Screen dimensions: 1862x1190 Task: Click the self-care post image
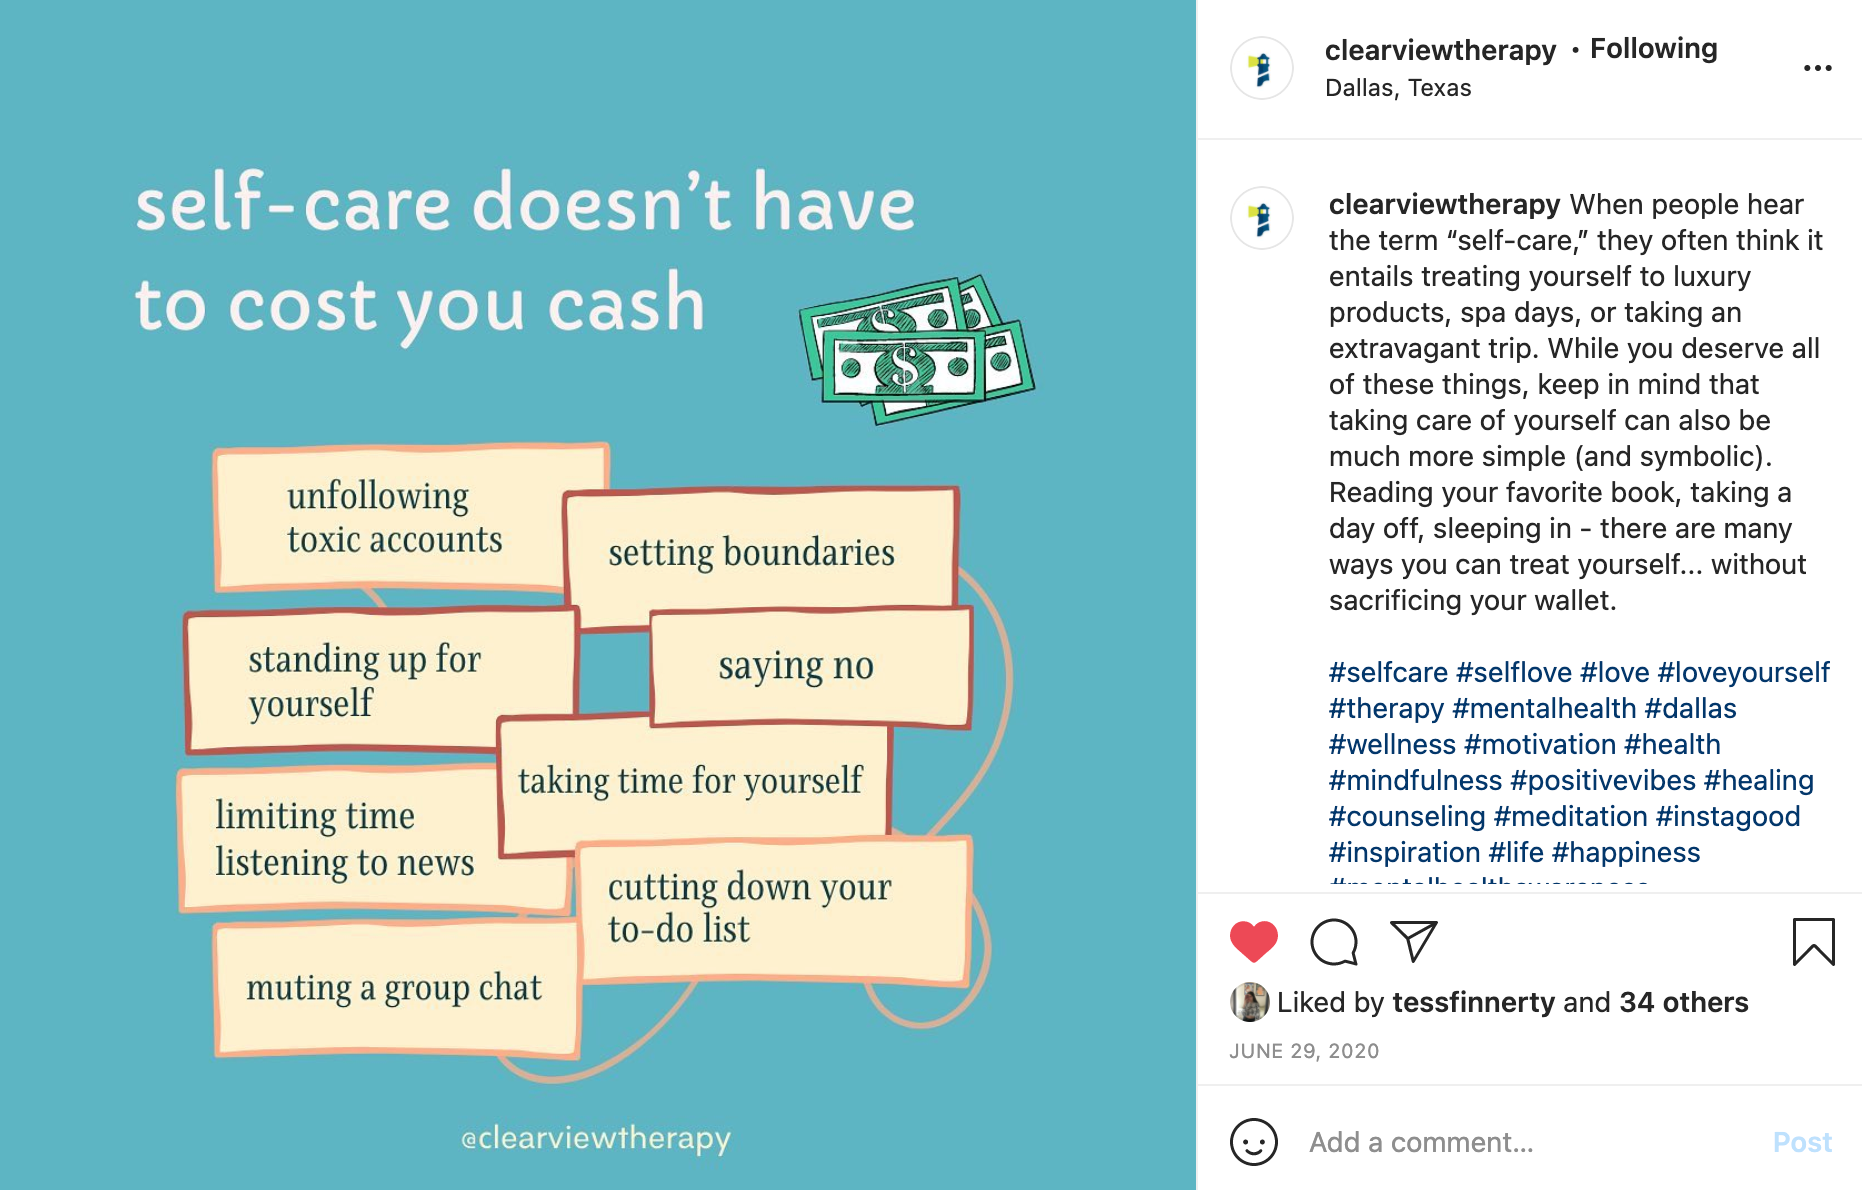[598, 595]
